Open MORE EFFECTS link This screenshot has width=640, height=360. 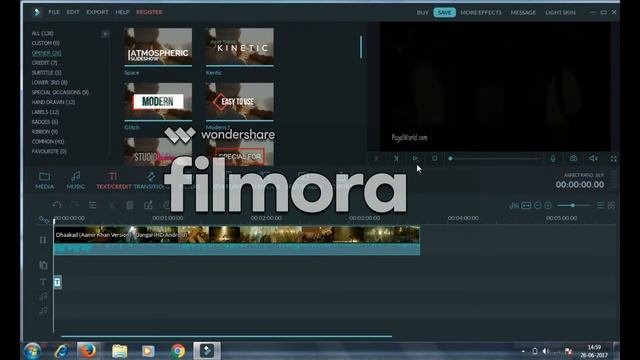point(481,13)
